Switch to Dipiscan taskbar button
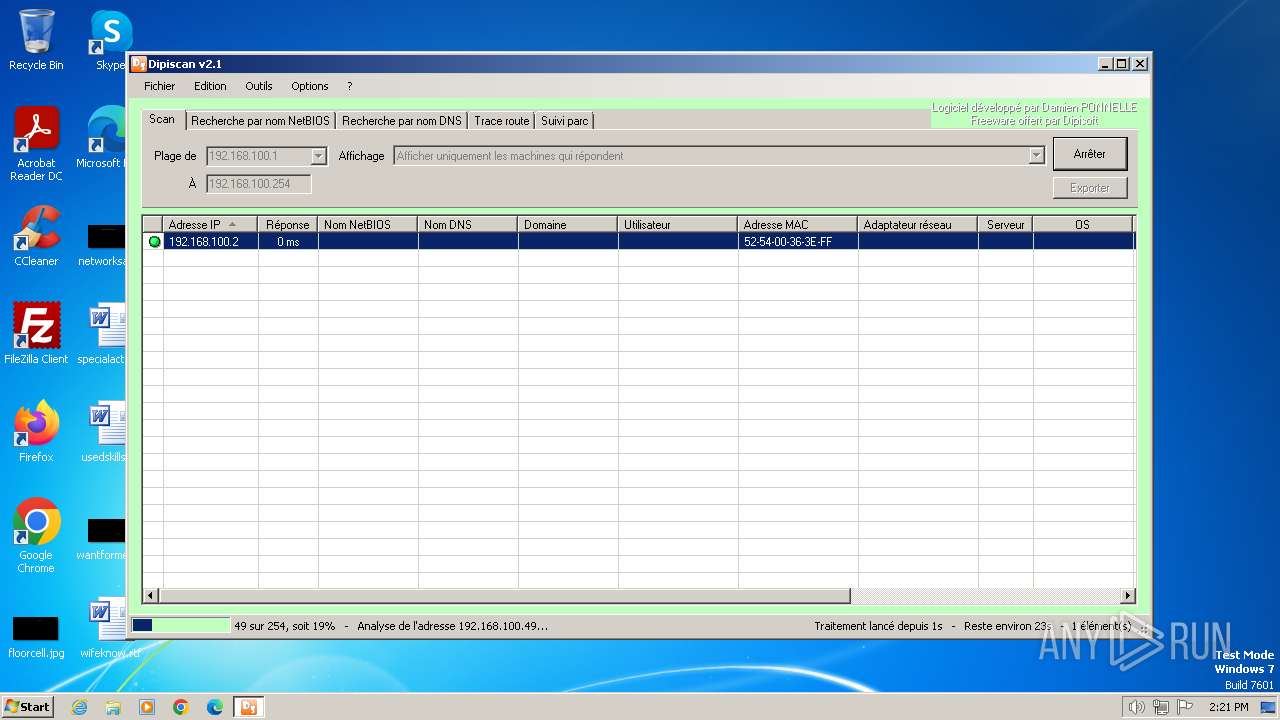1280x720 pixels. pos(248,707)
